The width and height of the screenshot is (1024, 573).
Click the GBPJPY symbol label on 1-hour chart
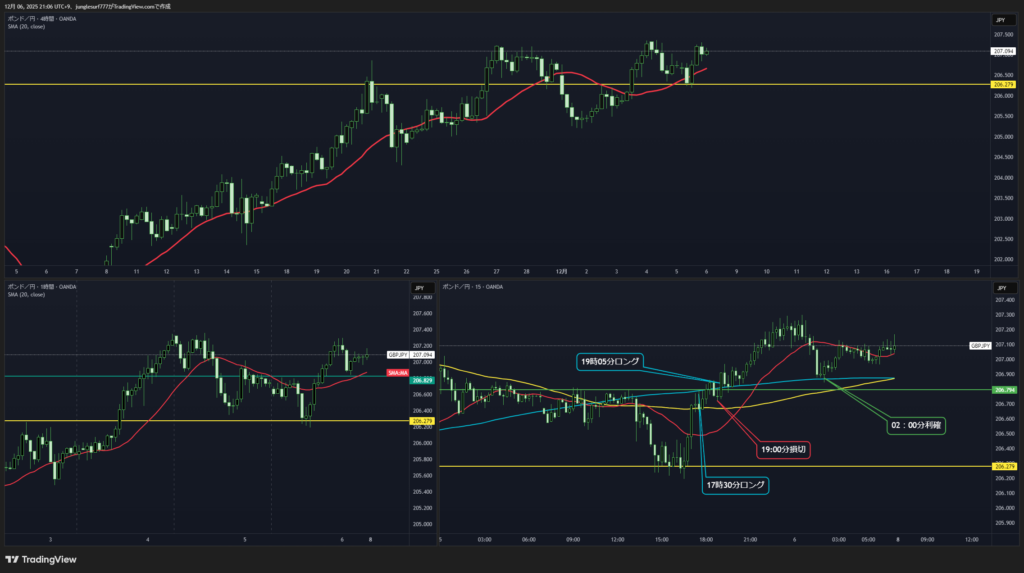point(397,354)
